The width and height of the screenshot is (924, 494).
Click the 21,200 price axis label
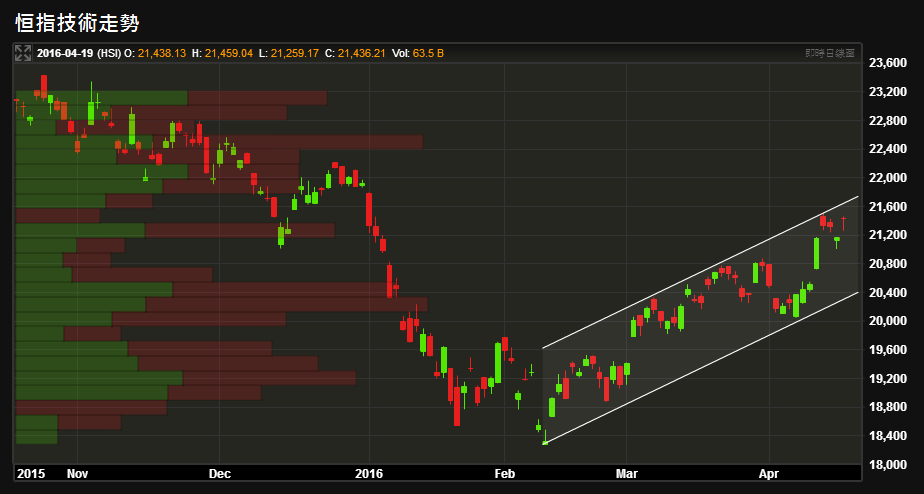click(x=887, y=235)
